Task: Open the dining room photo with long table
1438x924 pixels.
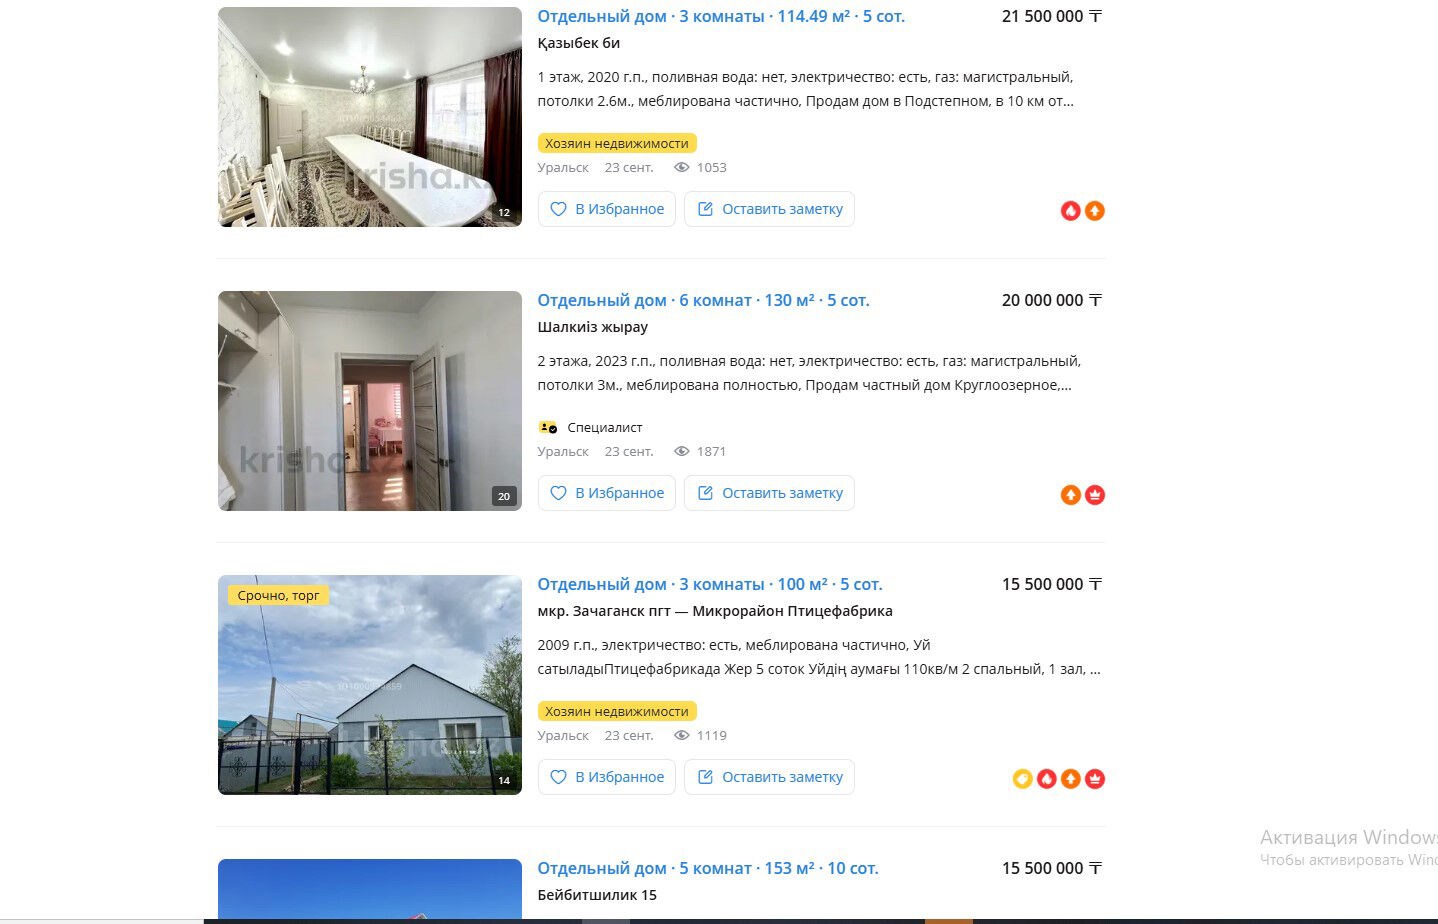Action: [370, 117]
